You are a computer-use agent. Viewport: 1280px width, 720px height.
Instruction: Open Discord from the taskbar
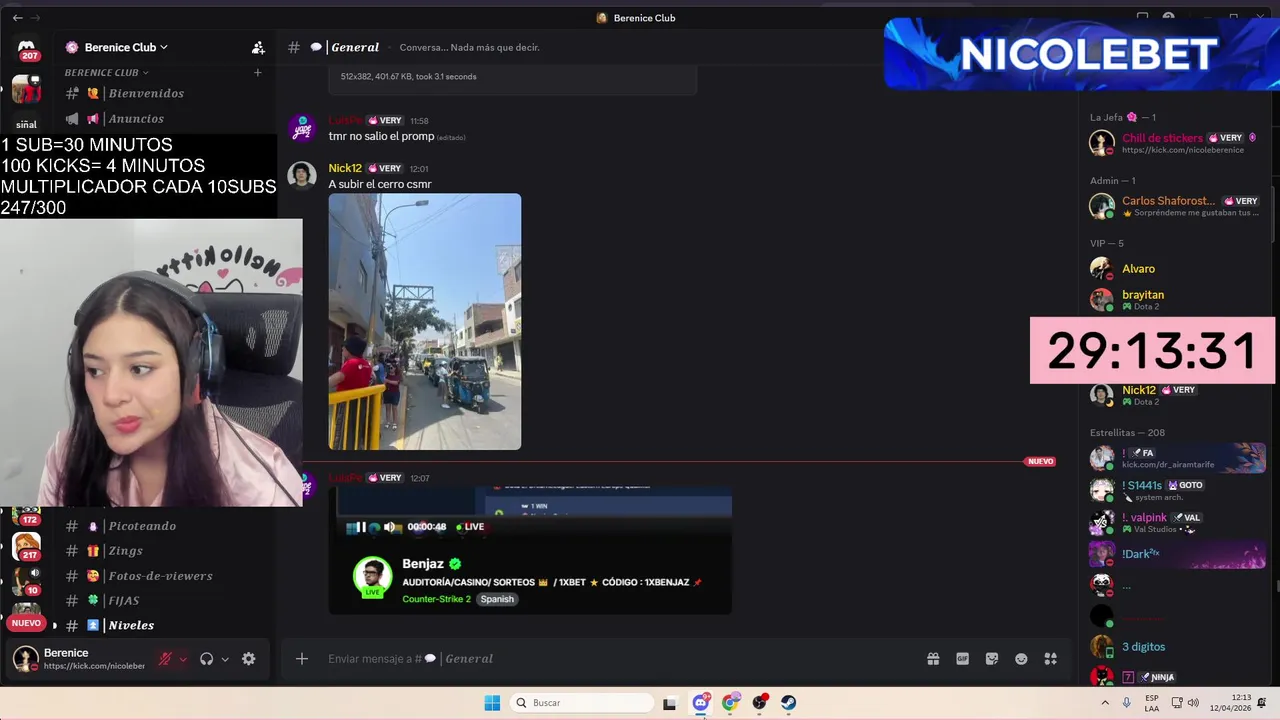701,703
